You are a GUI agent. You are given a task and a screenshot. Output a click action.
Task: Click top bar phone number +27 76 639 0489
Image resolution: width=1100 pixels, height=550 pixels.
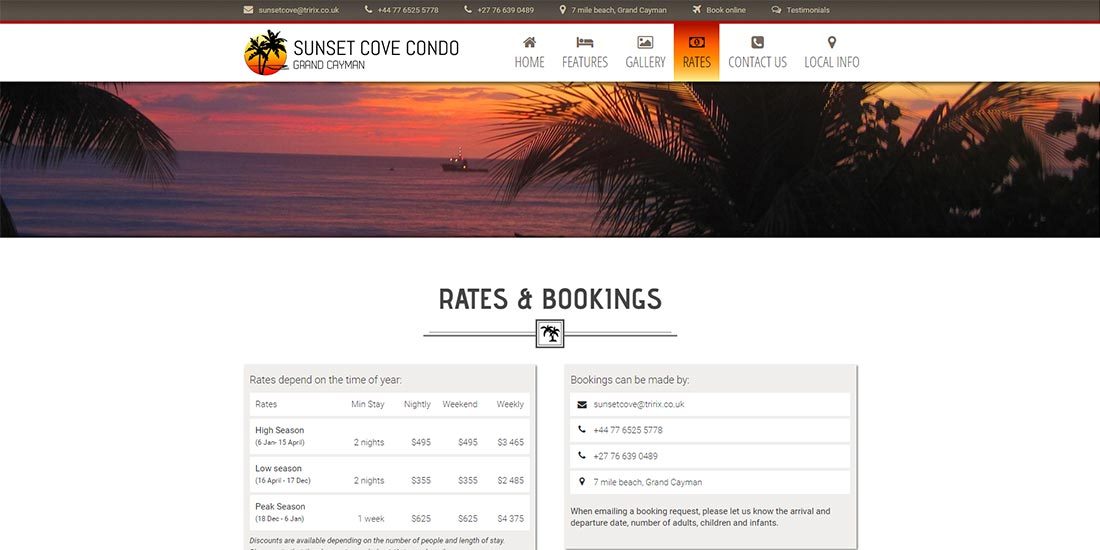click(x=505, y=11)
